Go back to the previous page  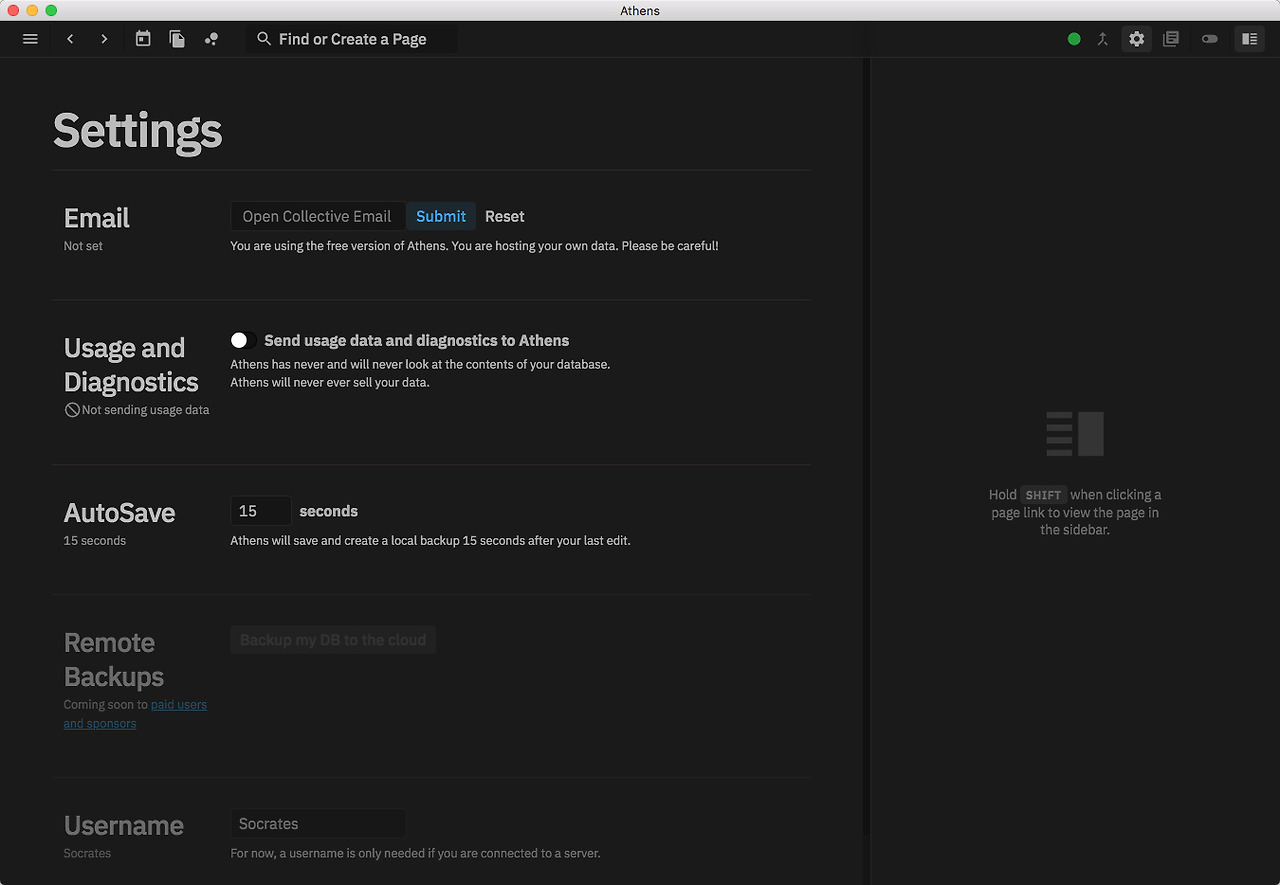tap(70, 39)
